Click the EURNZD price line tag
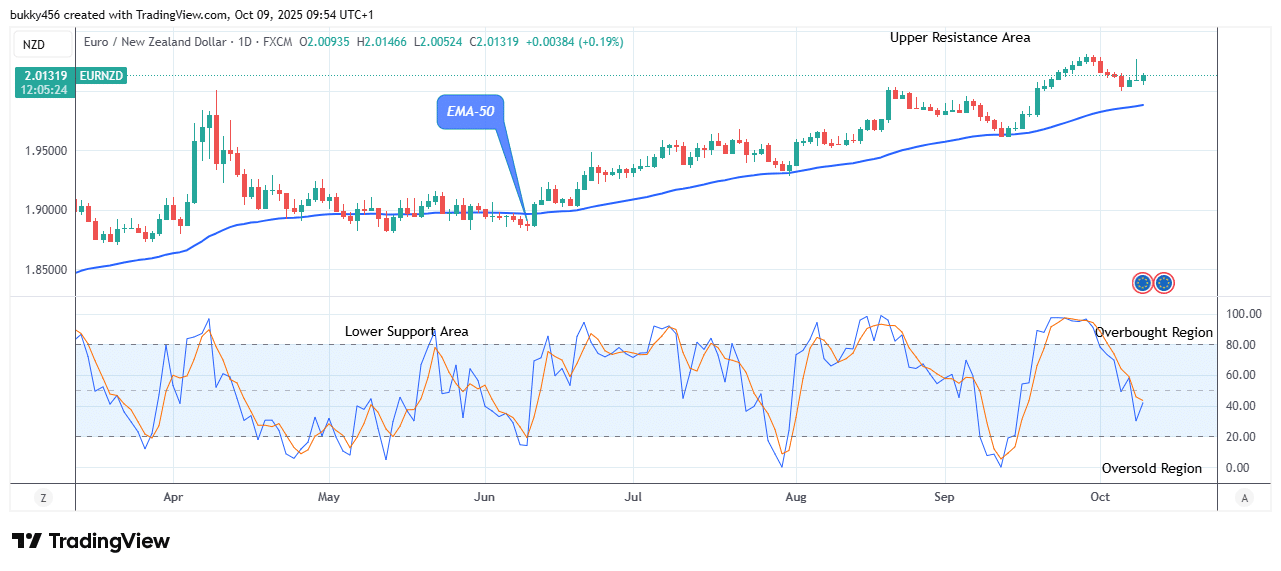This screenshot has height=571, width=1281. tap(100, 75)
